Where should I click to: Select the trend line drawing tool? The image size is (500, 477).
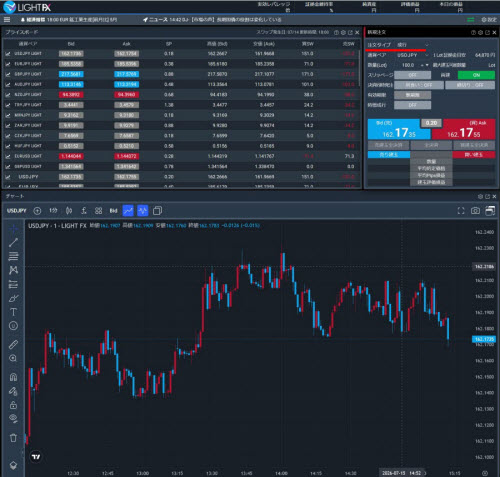point(13,242)
